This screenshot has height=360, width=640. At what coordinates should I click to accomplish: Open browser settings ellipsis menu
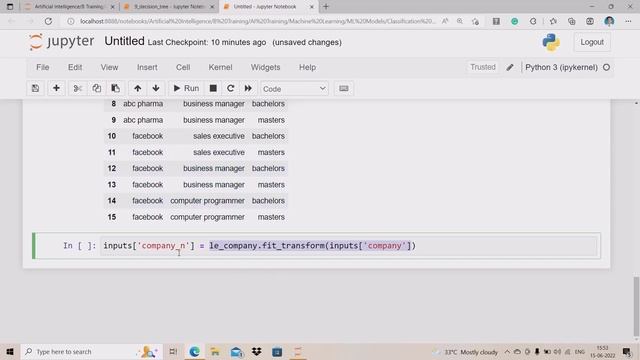pos(628,21)
